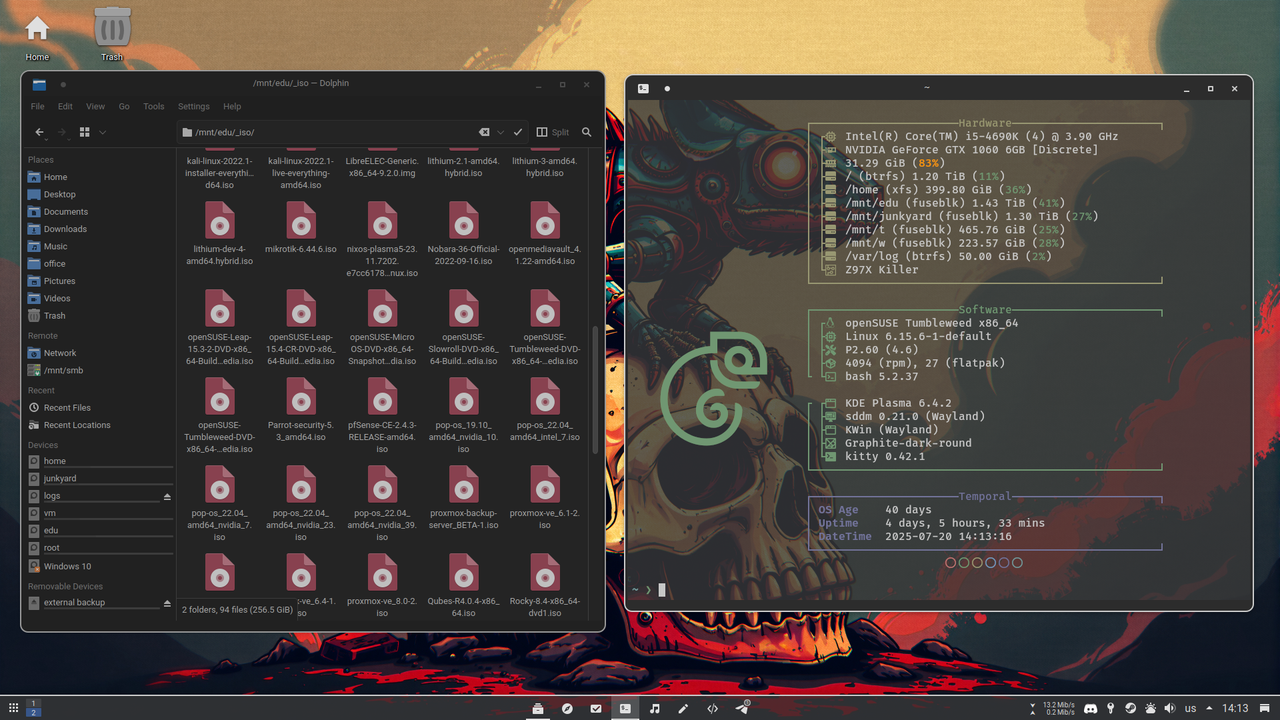Select the terminal taskbar icon
The height and width of the screenshot is (720, 1280).
(x=625, y=708)
